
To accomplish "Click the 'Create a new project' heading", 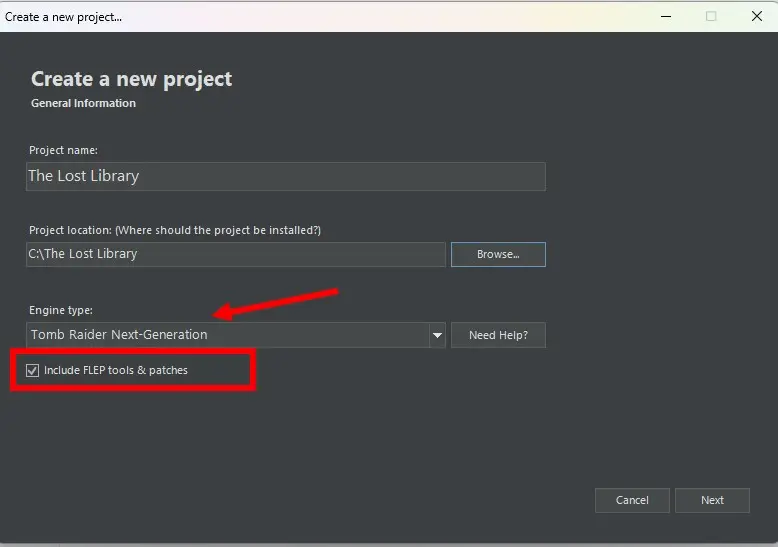I will tap(131, 79).
